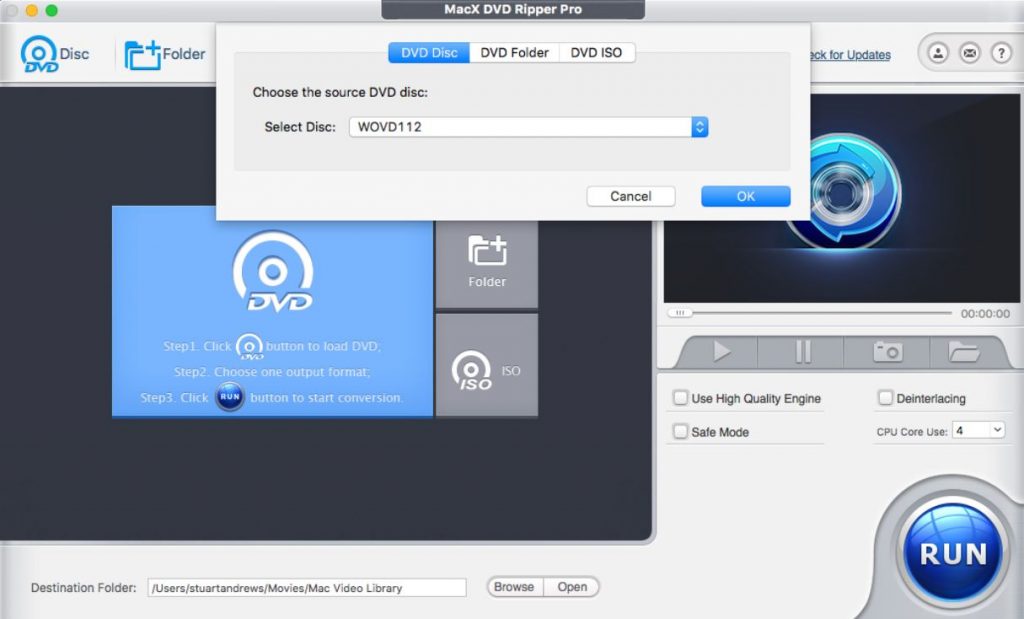Image resolution: width=1024 pixels, height=619 pixels.
Task: Click the email envelope icon
Action: tap(970, 53)
